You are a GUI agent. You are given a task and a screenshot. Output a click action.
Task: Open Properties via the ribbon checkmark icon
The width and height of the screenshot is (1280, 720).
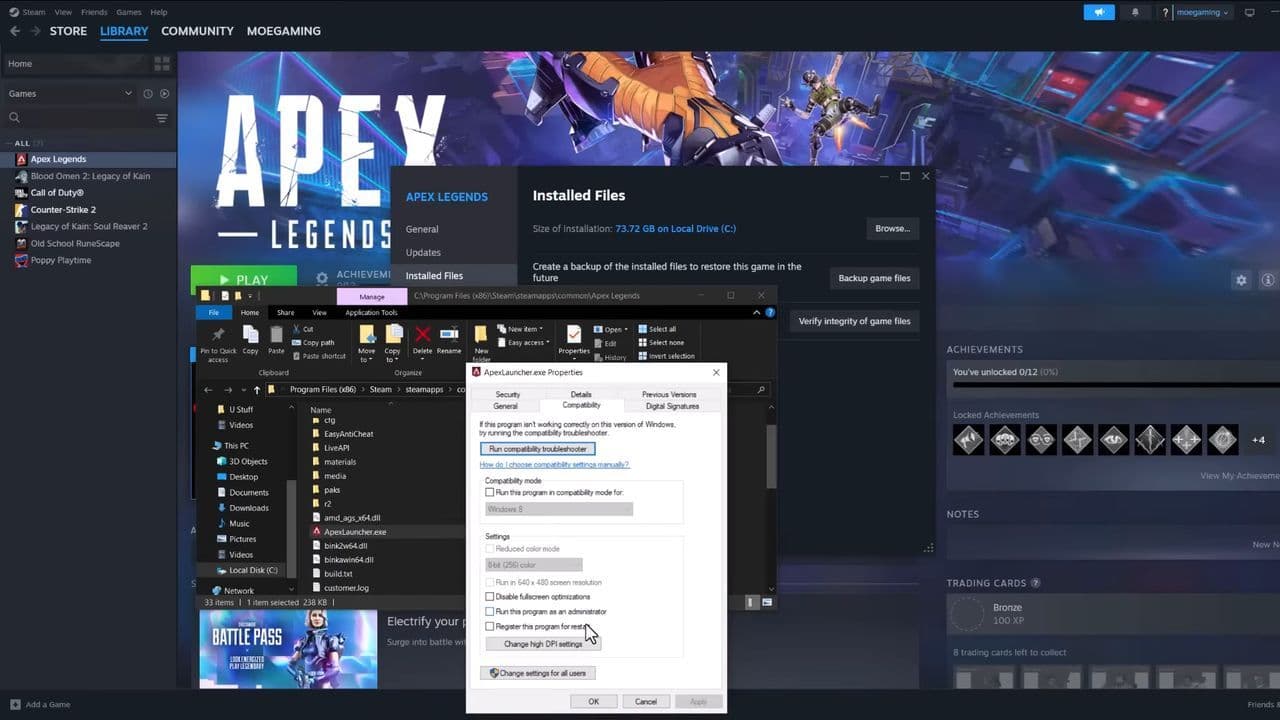[572, 334]
